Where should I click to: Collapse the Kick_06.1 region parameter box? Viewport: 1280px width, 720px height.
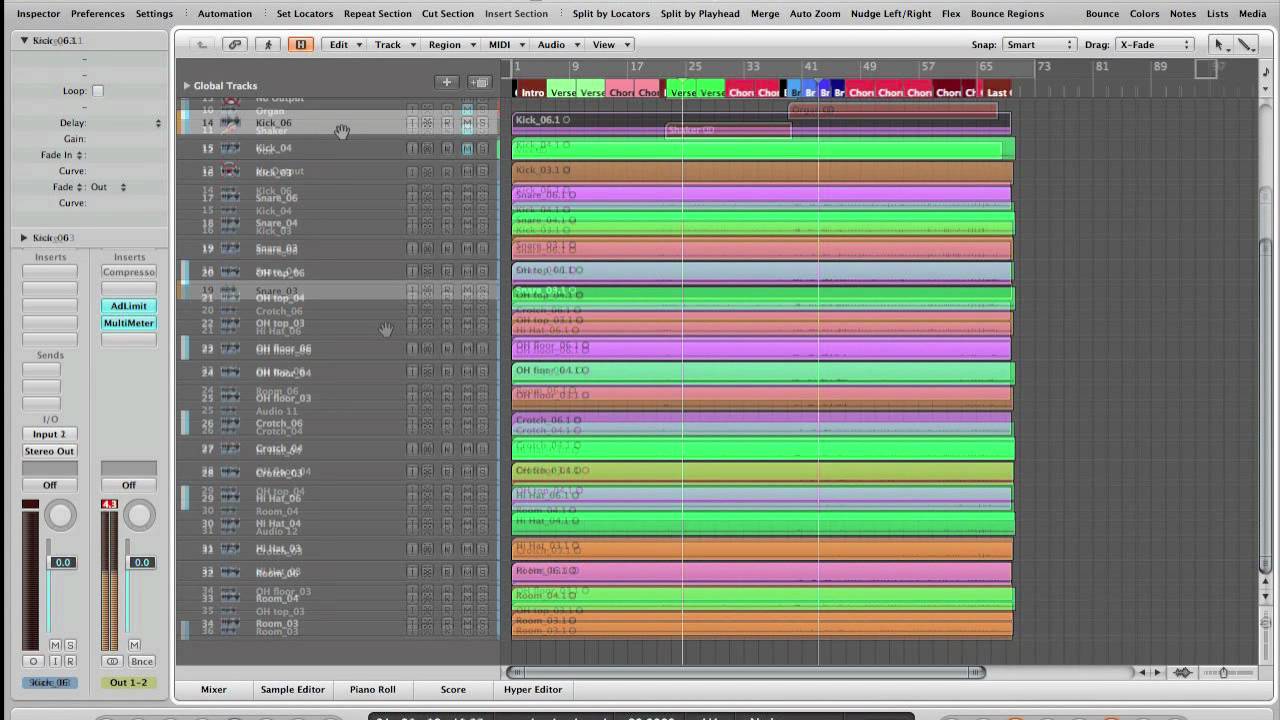click(24, 40)
